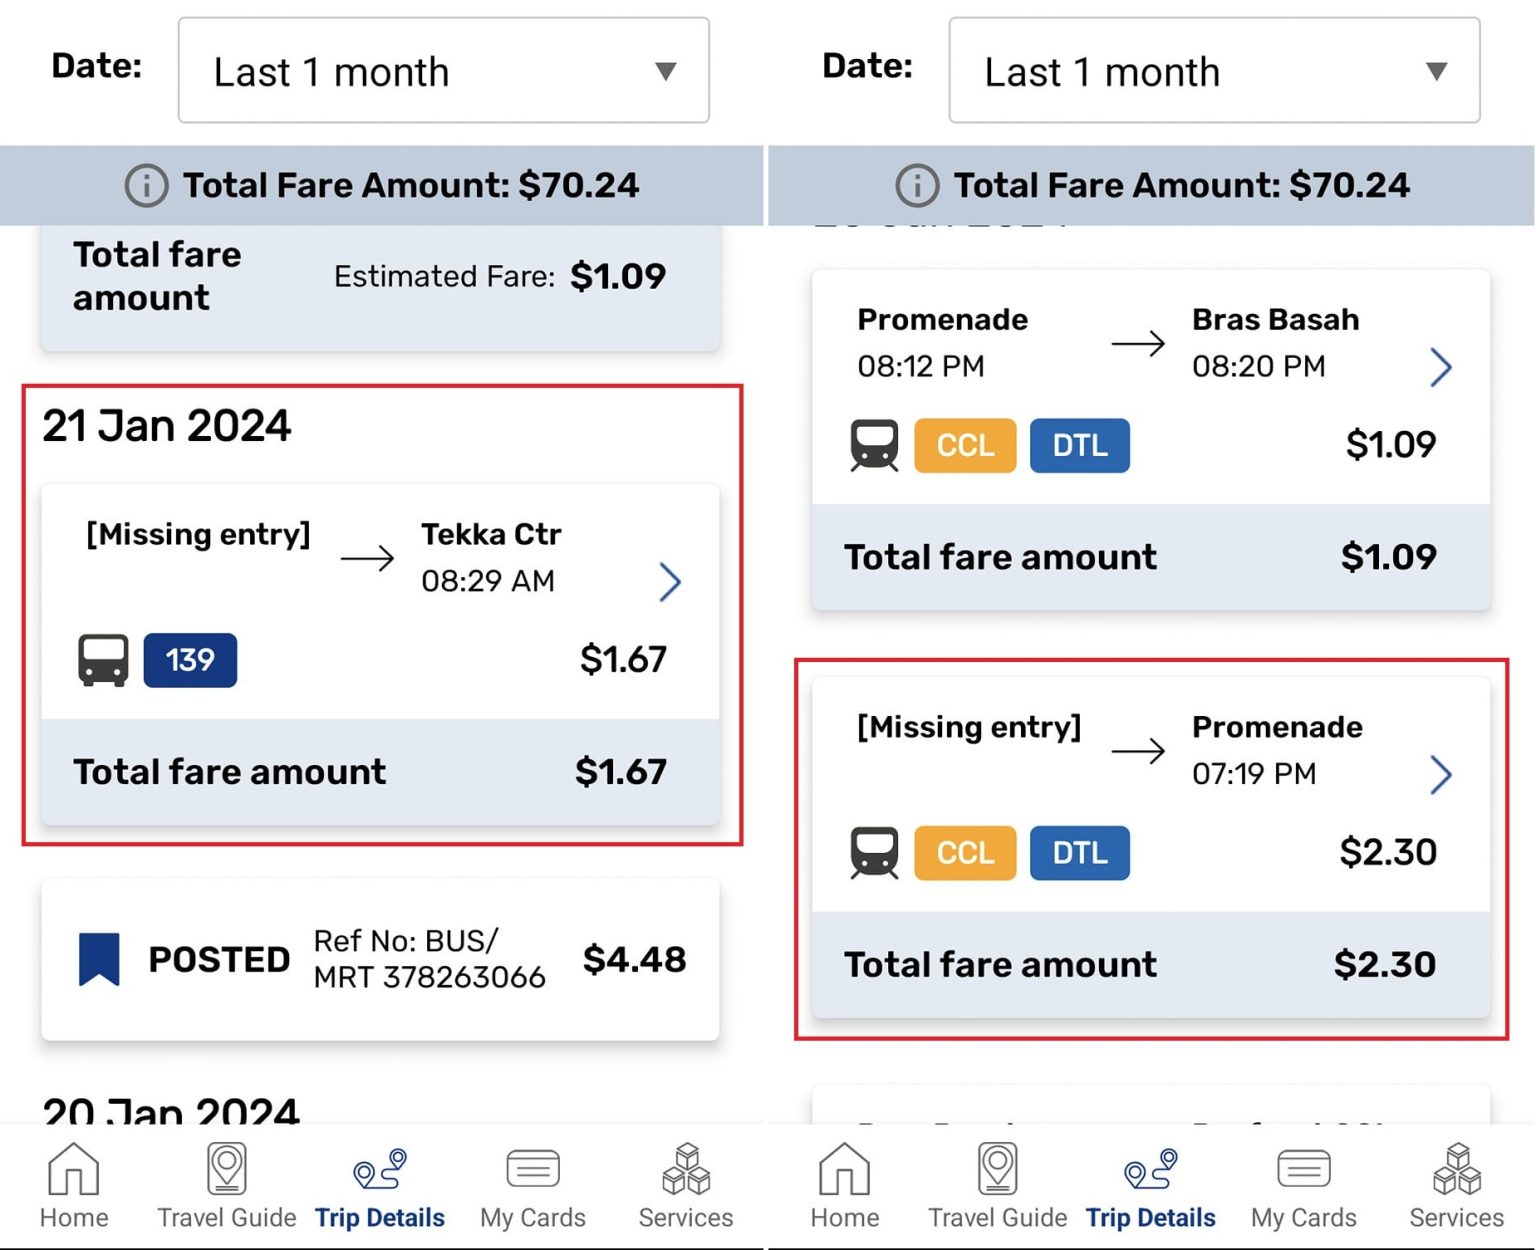Expand details for the Tekka Ctr trip
The image size is (1536, 1250).
[x=672, y=581]
